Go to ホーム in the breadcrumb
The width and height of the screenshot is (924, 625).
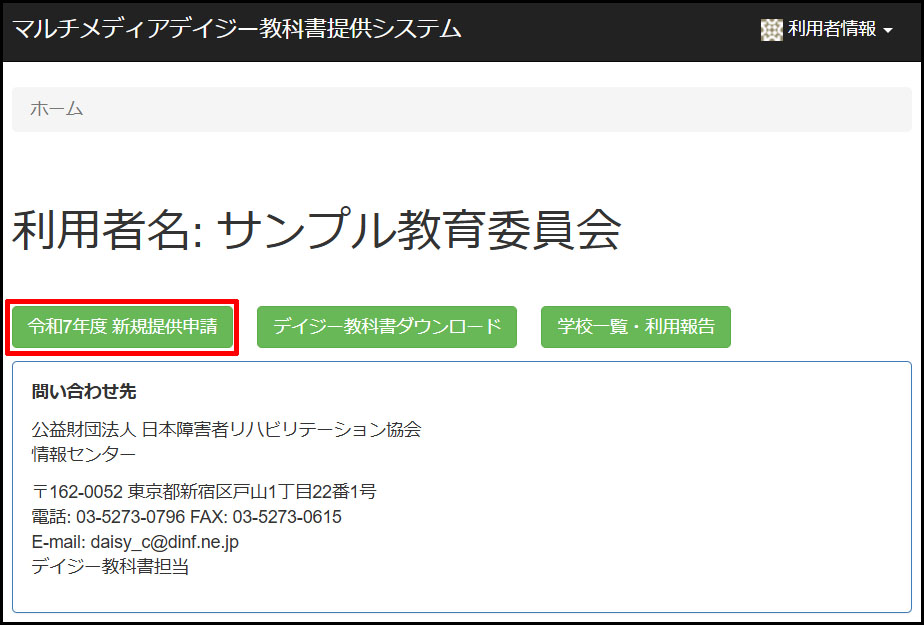pos(56,109)
